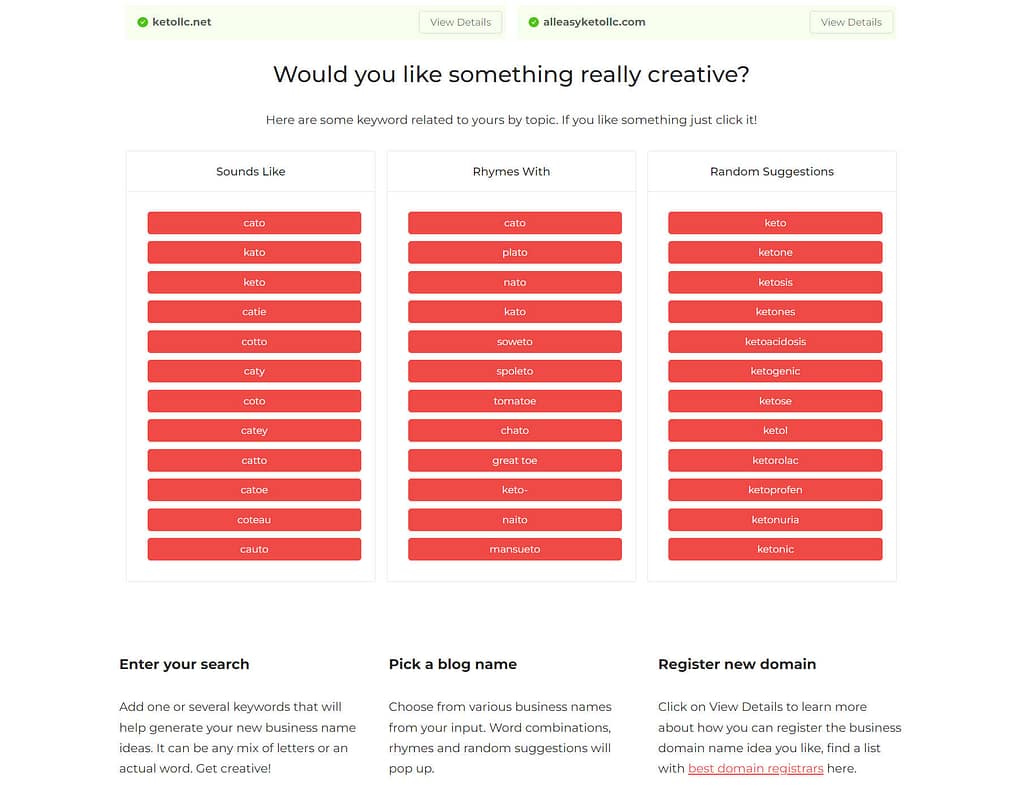Select the 'cotto' Sounds Like suggestion

pos(254,342)
